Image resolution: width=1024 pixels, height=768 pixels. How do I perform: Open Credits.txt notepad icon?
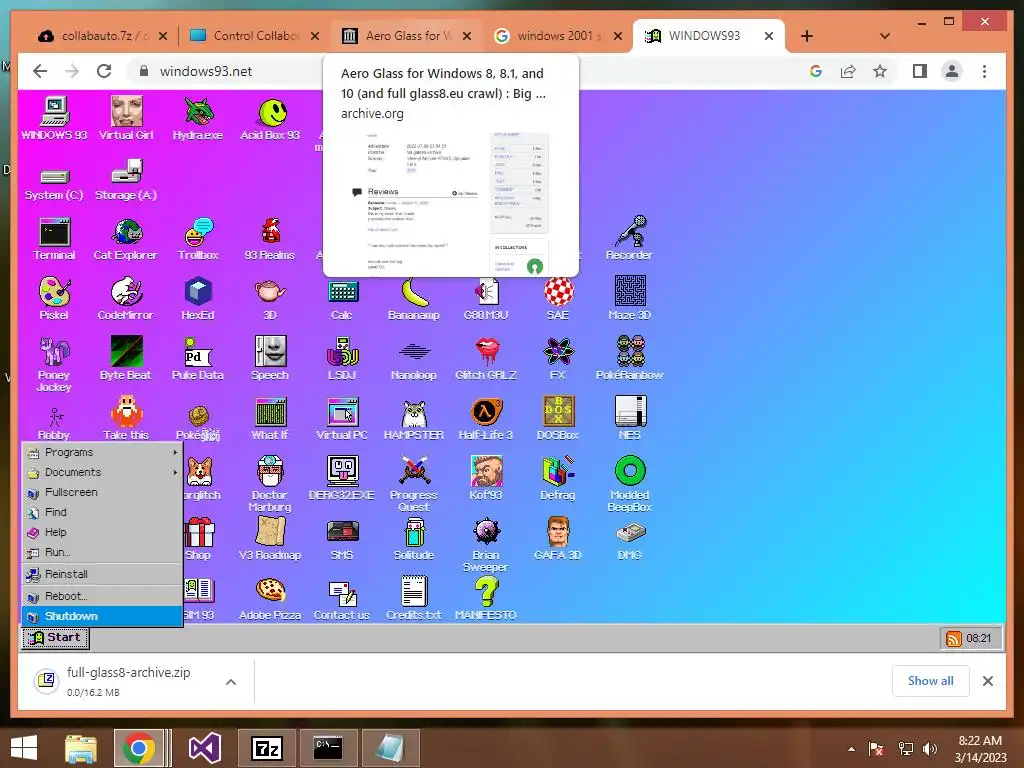coord(414,599)
